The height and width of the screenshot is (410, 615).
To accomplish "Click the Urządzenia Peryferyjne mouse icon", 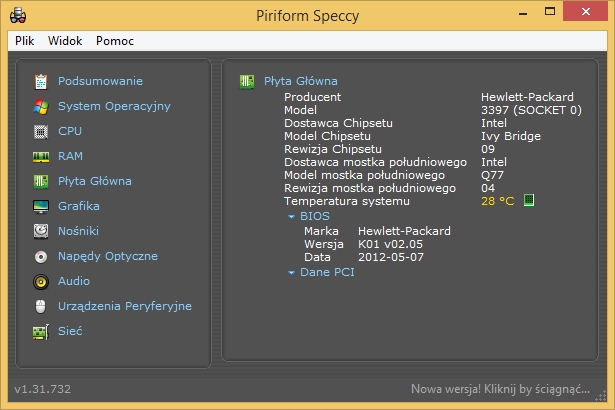I will (x=41, y=306).
